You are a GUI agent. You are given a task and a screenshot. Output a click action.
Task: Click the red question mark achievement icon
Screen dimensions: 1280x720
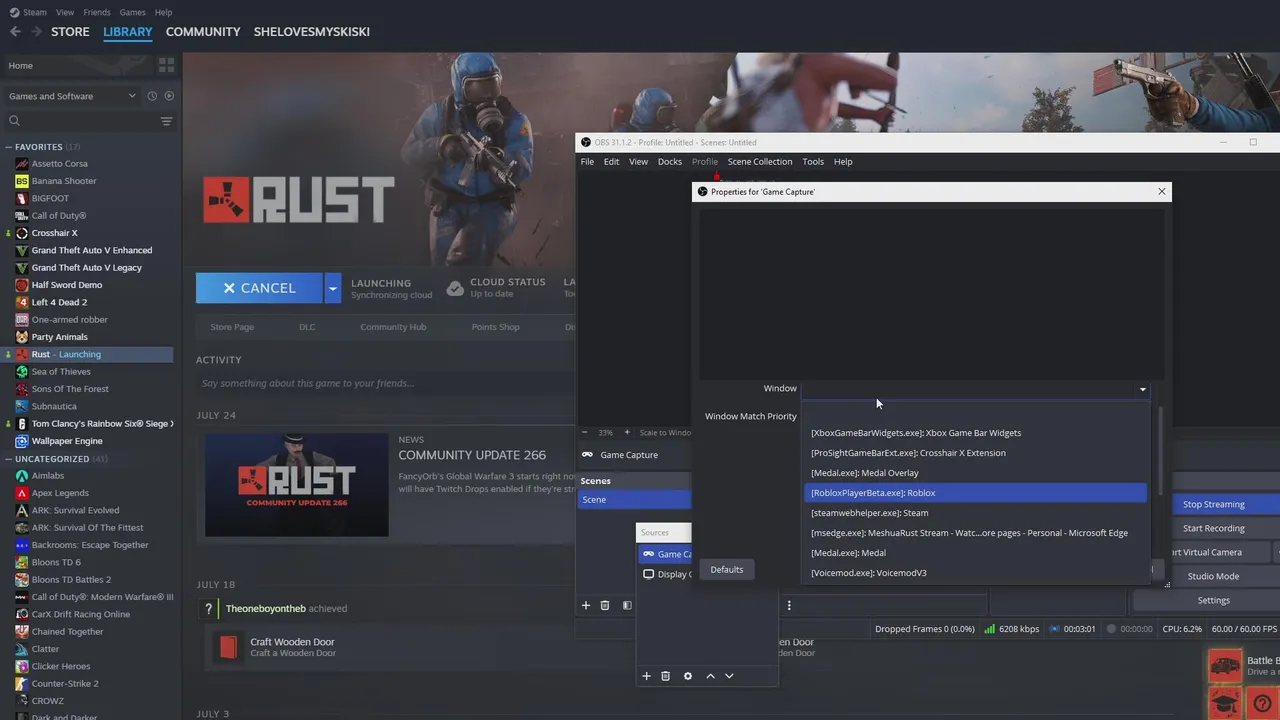[1262, 703]
